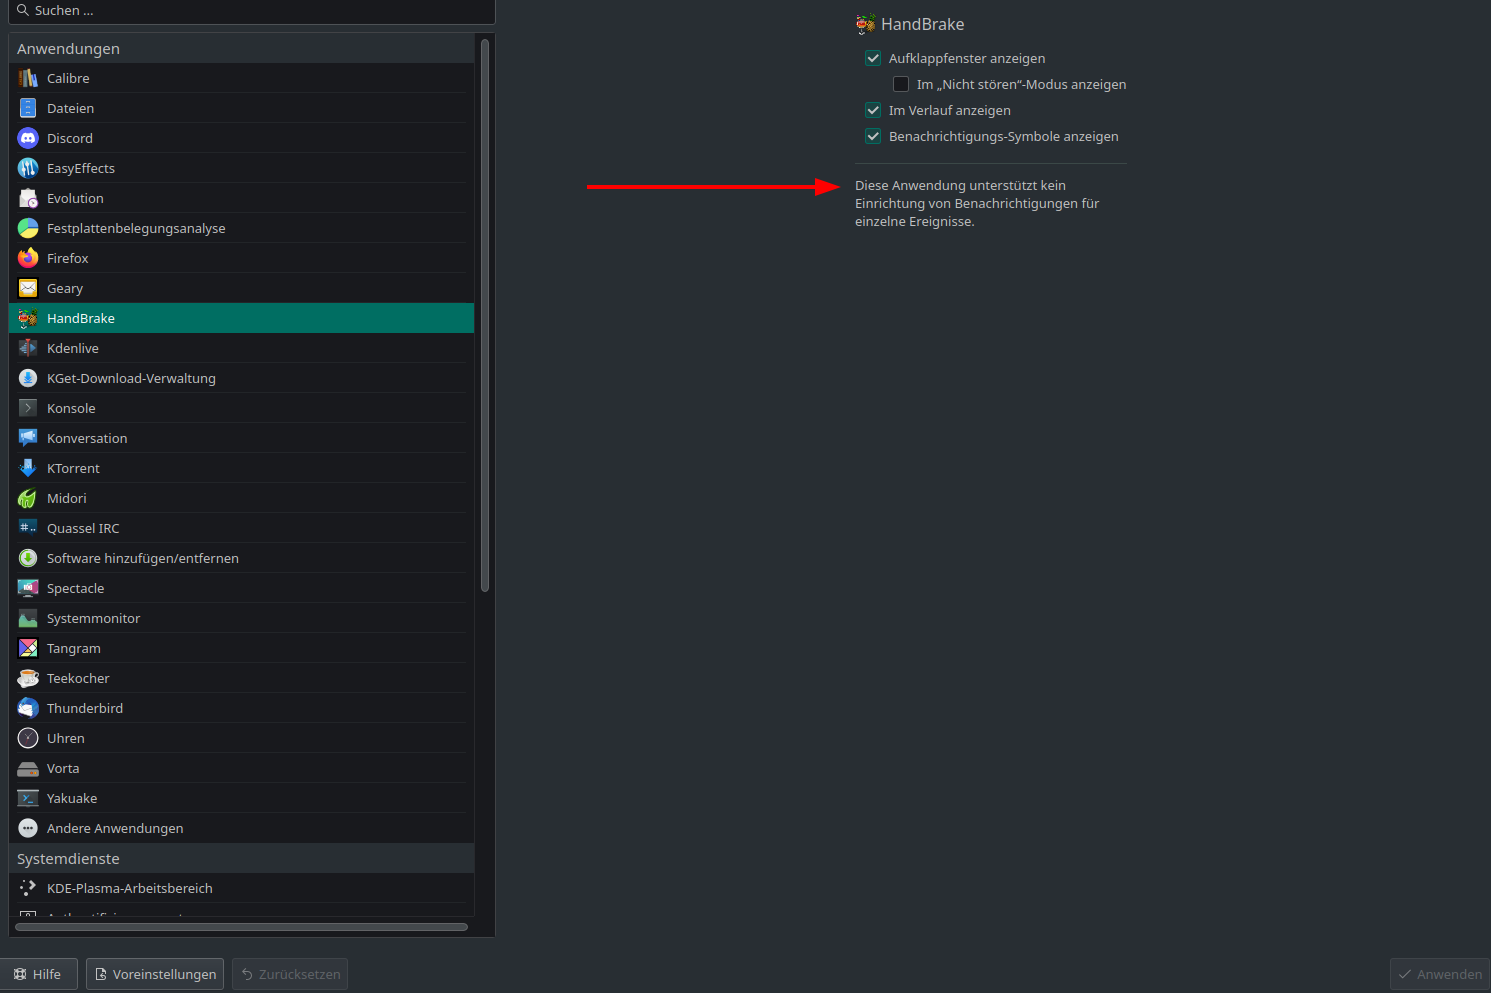Click the Calibre books icon
This screenshot has width=1491, height=993.
tap(28, 78)
